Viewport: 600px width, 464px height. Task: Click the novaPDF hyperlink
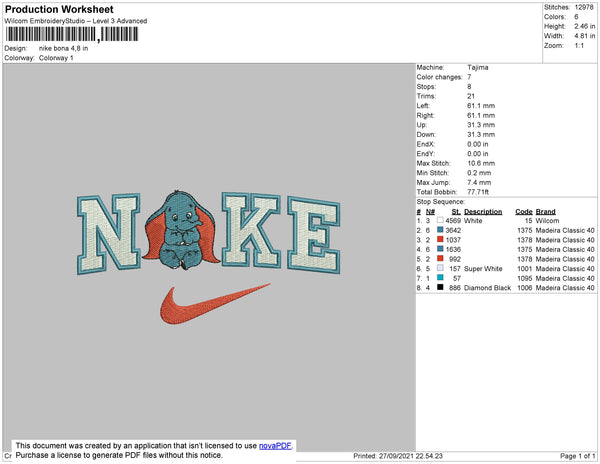(275, 446)
